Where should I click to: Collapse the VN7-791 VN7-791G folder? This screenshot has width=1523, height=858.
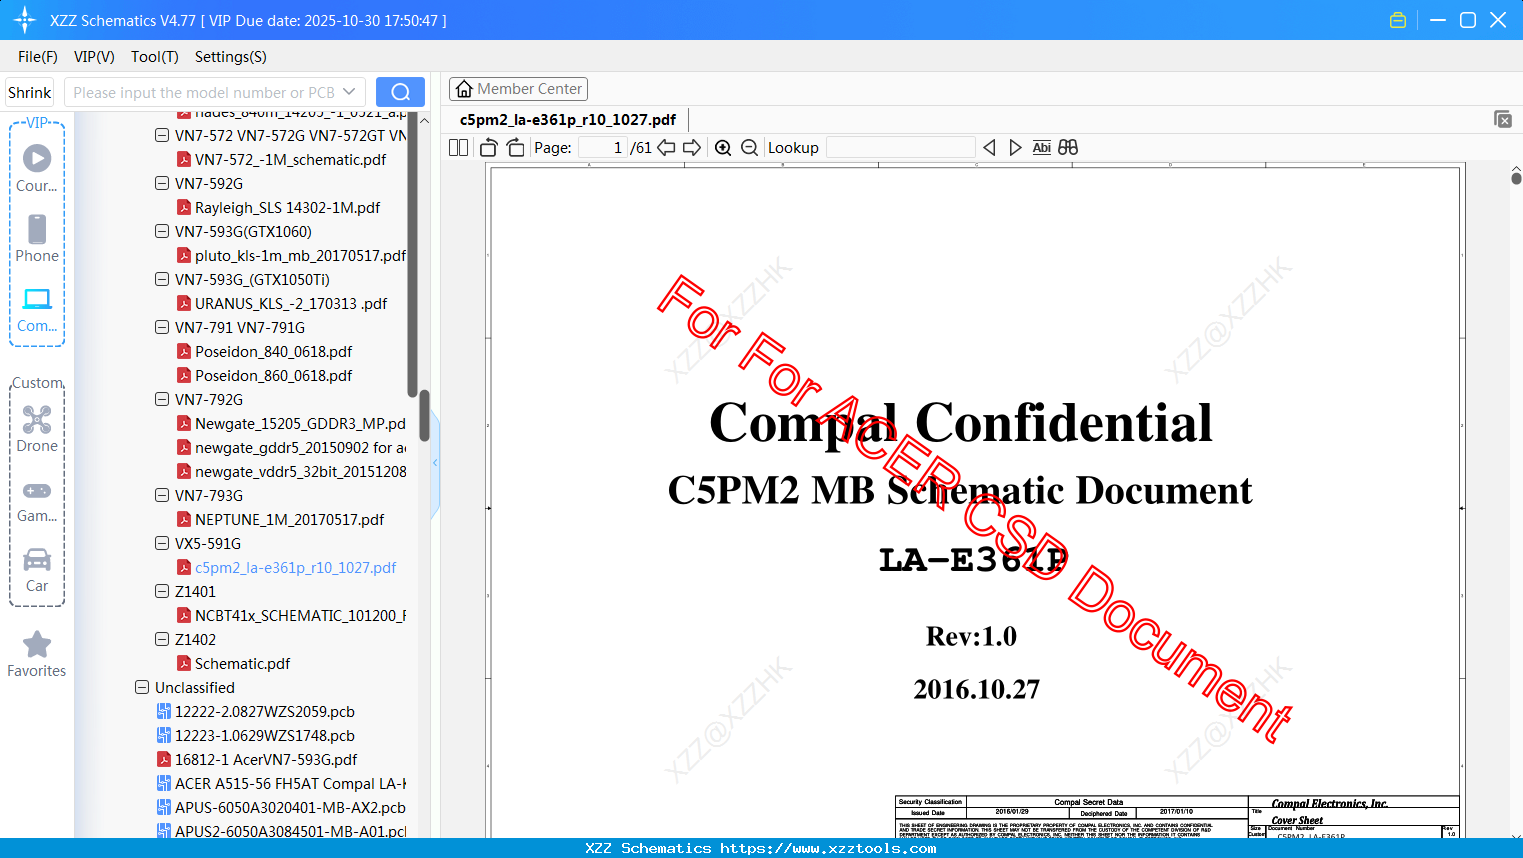(162, 327)
